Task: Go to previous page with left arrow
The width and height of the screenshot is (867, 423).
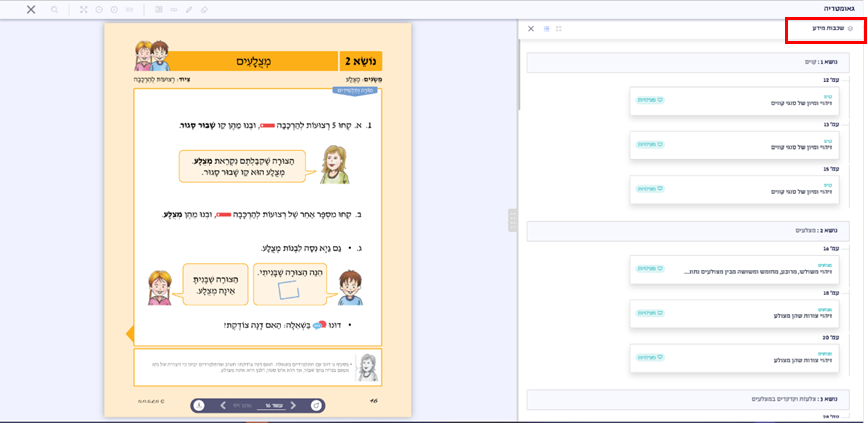Action: tap(222, 405)
